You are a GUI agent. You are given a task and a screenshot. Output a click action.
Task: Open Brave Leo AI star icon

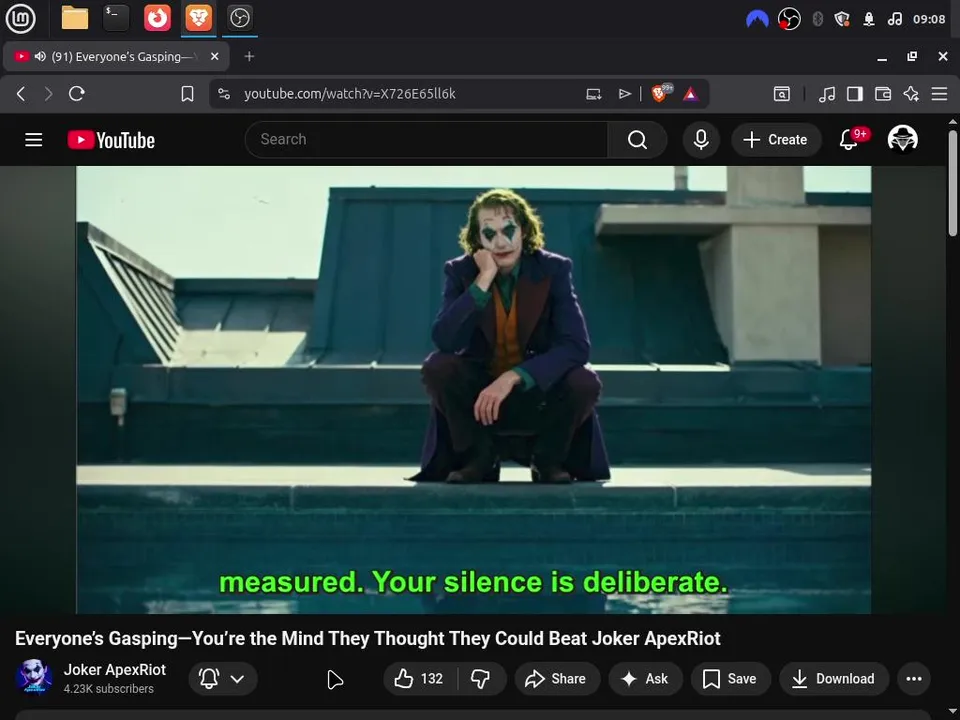(x=911, y=94)
